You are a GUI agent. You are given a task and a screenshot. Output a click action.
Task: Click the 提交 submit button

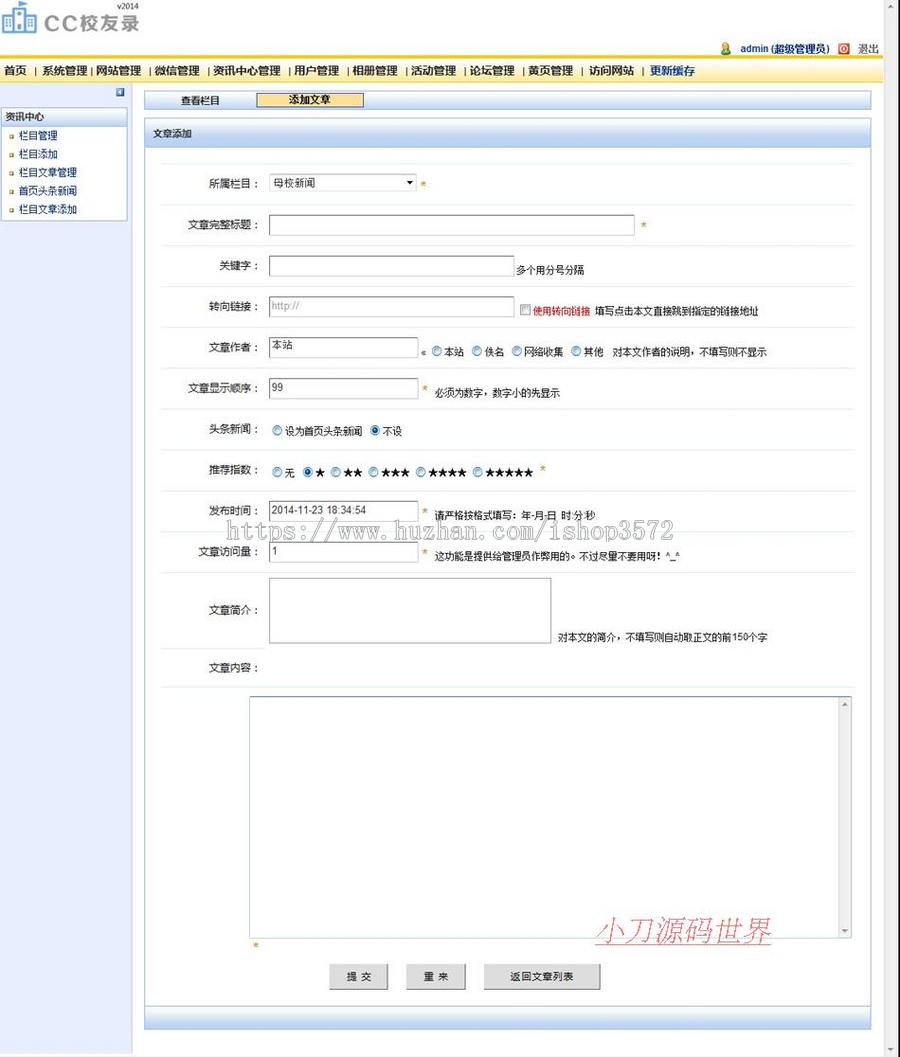point(358,977)
